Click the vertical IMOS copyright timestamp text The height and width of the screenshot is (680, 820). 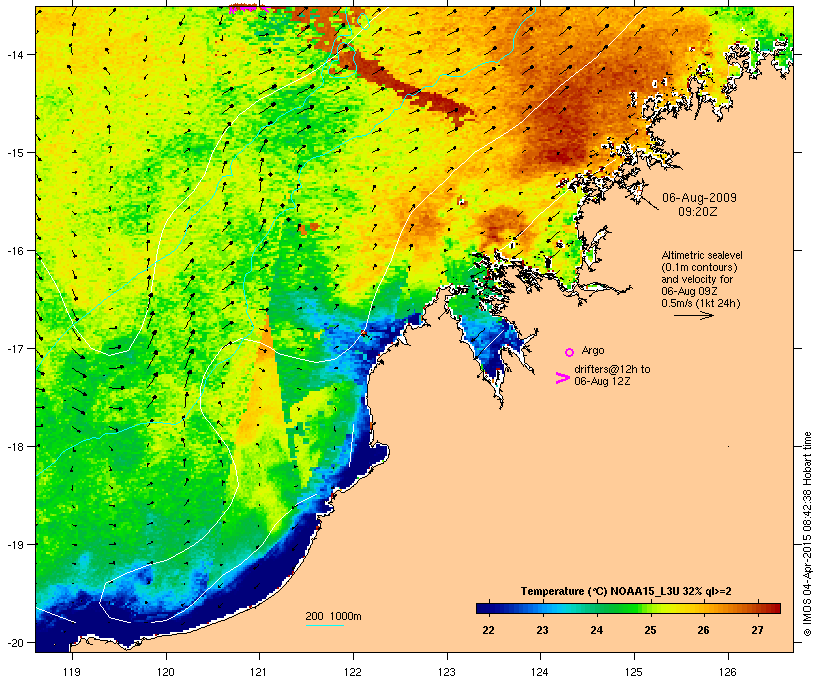pyautogui.click(x=807, y=535)
